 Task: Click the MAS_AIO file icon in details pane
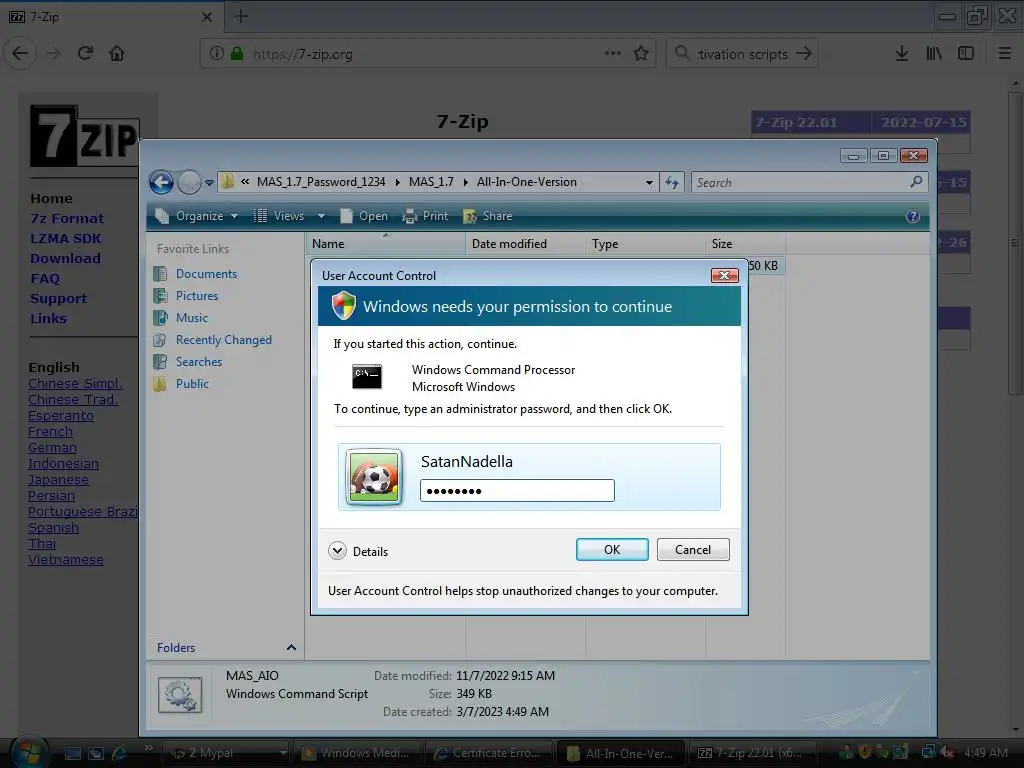180,694
